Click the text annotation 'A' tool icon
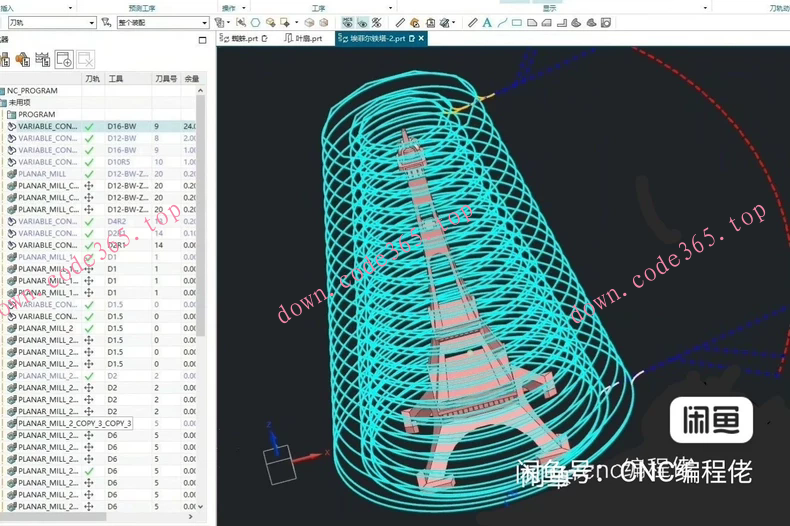The height and width of the screenshot is (526, 790). point(487,22)
